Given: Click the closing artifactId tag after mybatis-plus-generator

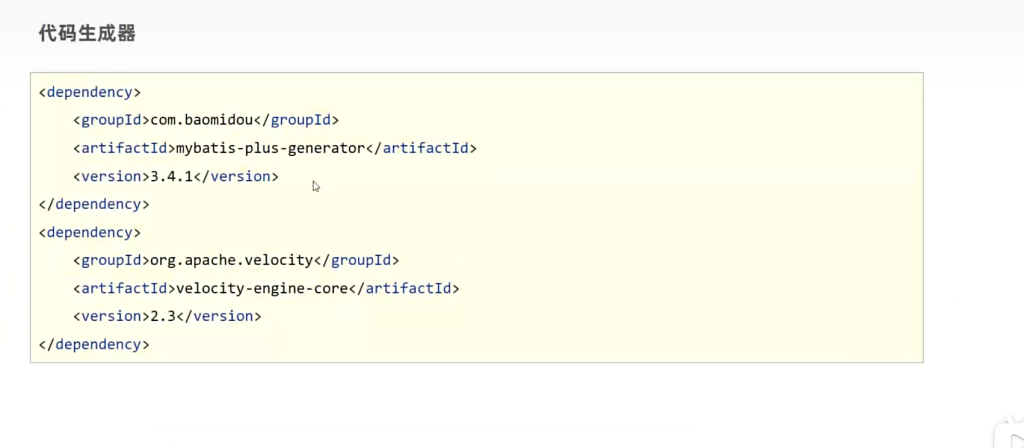Looking at the screenshot, I should (417, 148).
